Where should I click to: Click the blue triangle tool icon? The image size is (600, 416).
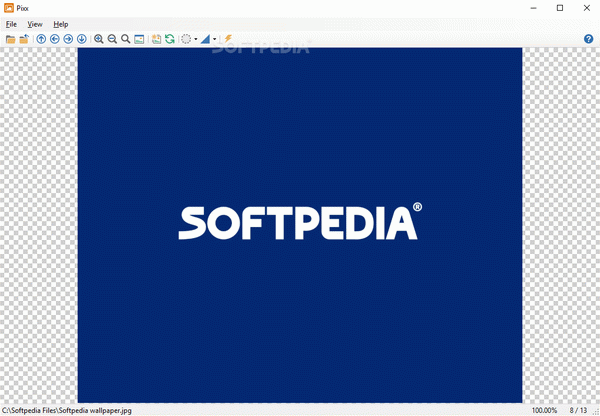click(205, 39)
